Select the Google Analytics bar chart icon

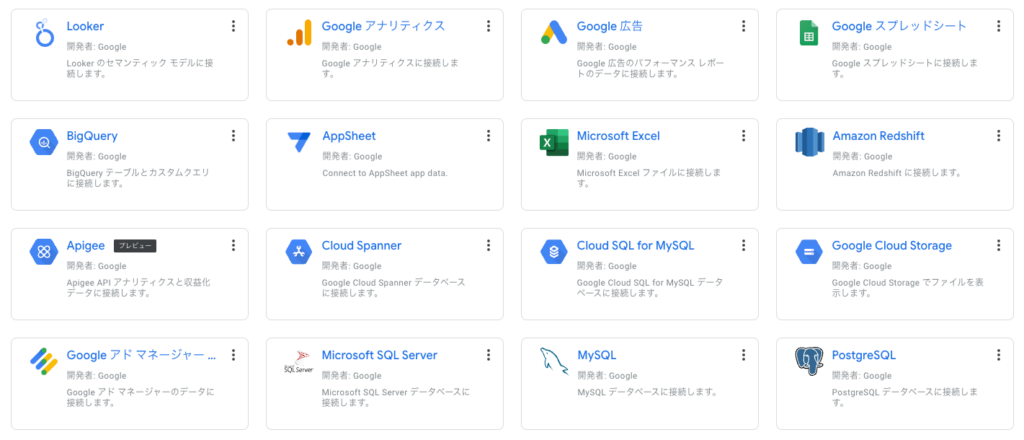click(x=299, y=34)
